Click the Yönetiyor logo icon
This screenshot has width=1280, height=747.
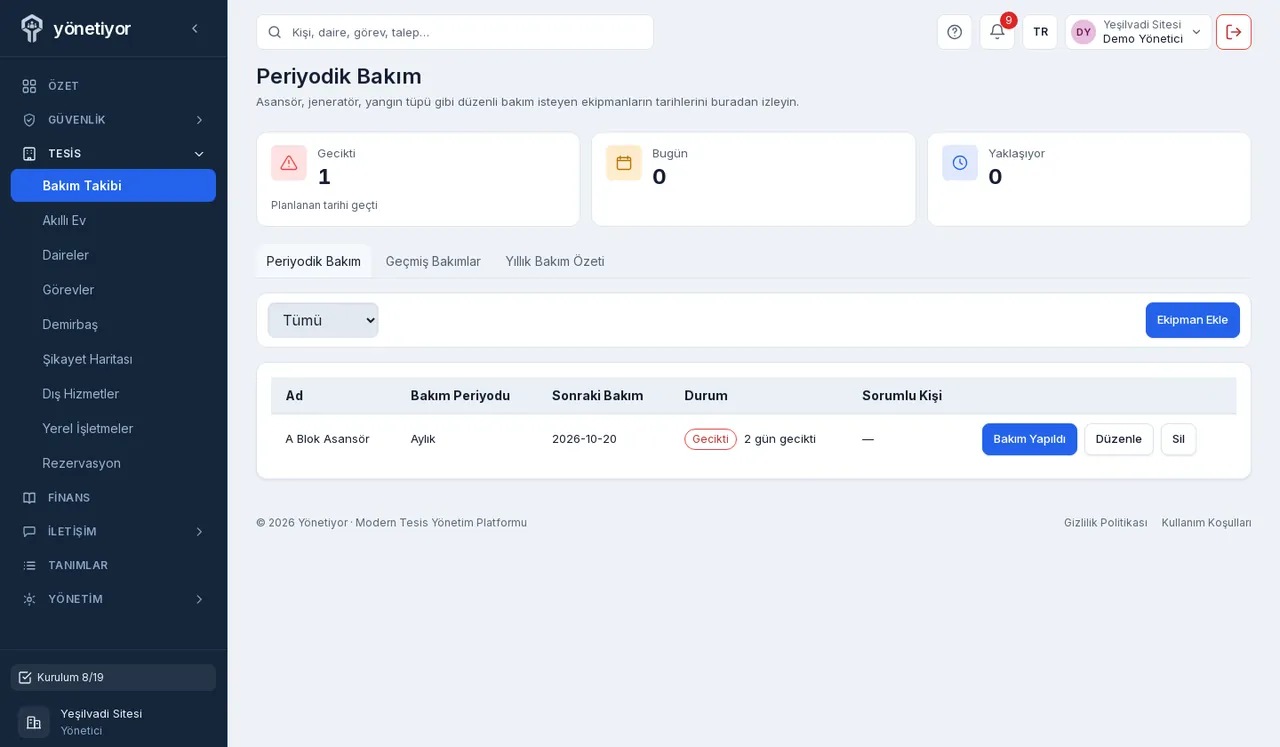click(32, 28)
